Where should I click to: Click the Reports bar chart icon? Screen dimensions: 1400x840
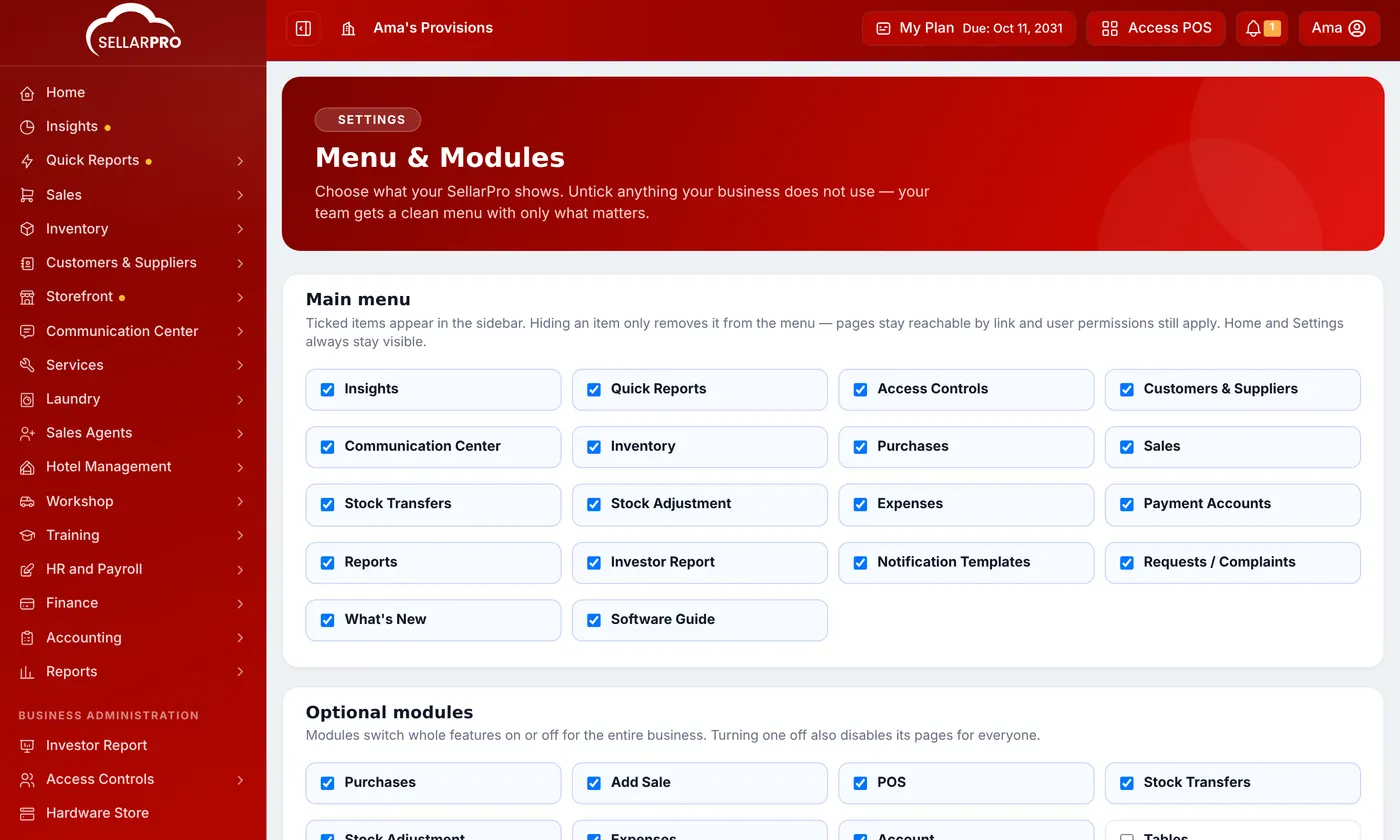[x=27, y=672]
